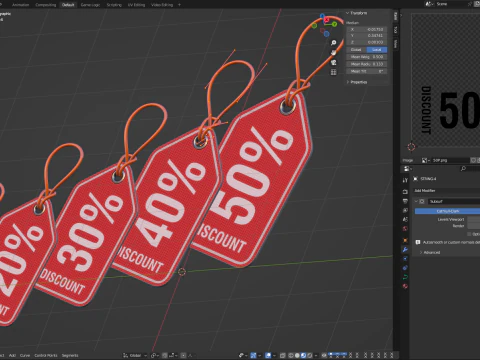Click the blue Z axis on navigation gizmo

point(322,16)
